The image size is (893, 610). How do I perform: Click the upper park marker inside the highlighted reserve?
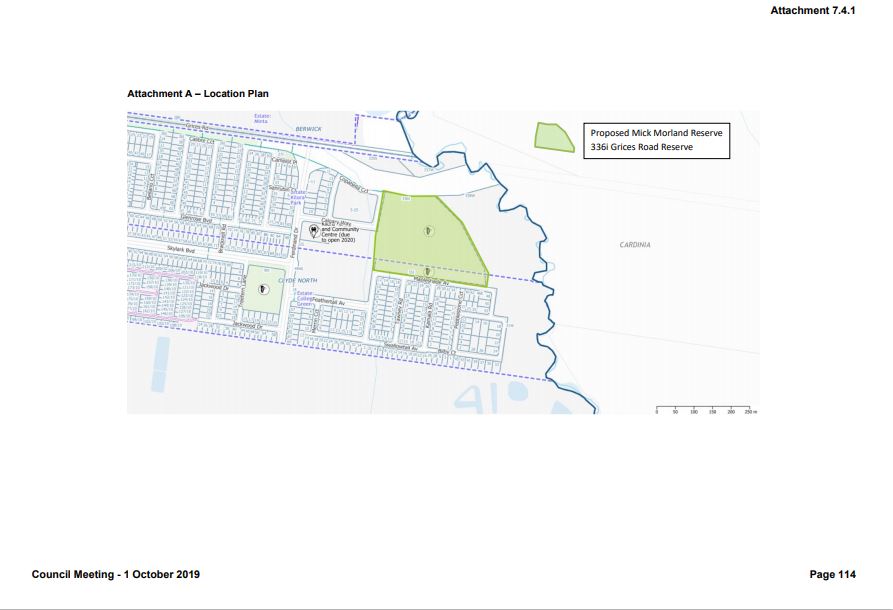coord(428,231)
